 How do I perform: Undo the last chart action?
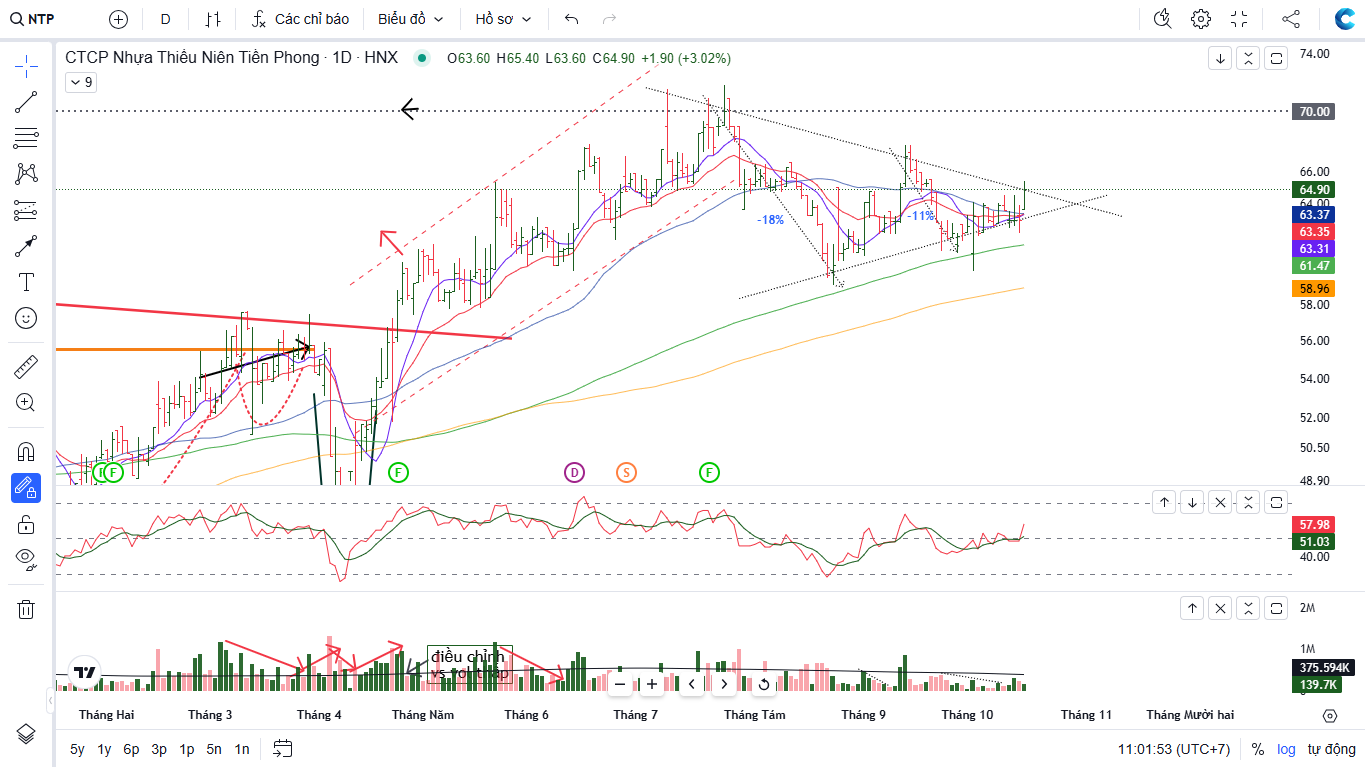point(572,19)
